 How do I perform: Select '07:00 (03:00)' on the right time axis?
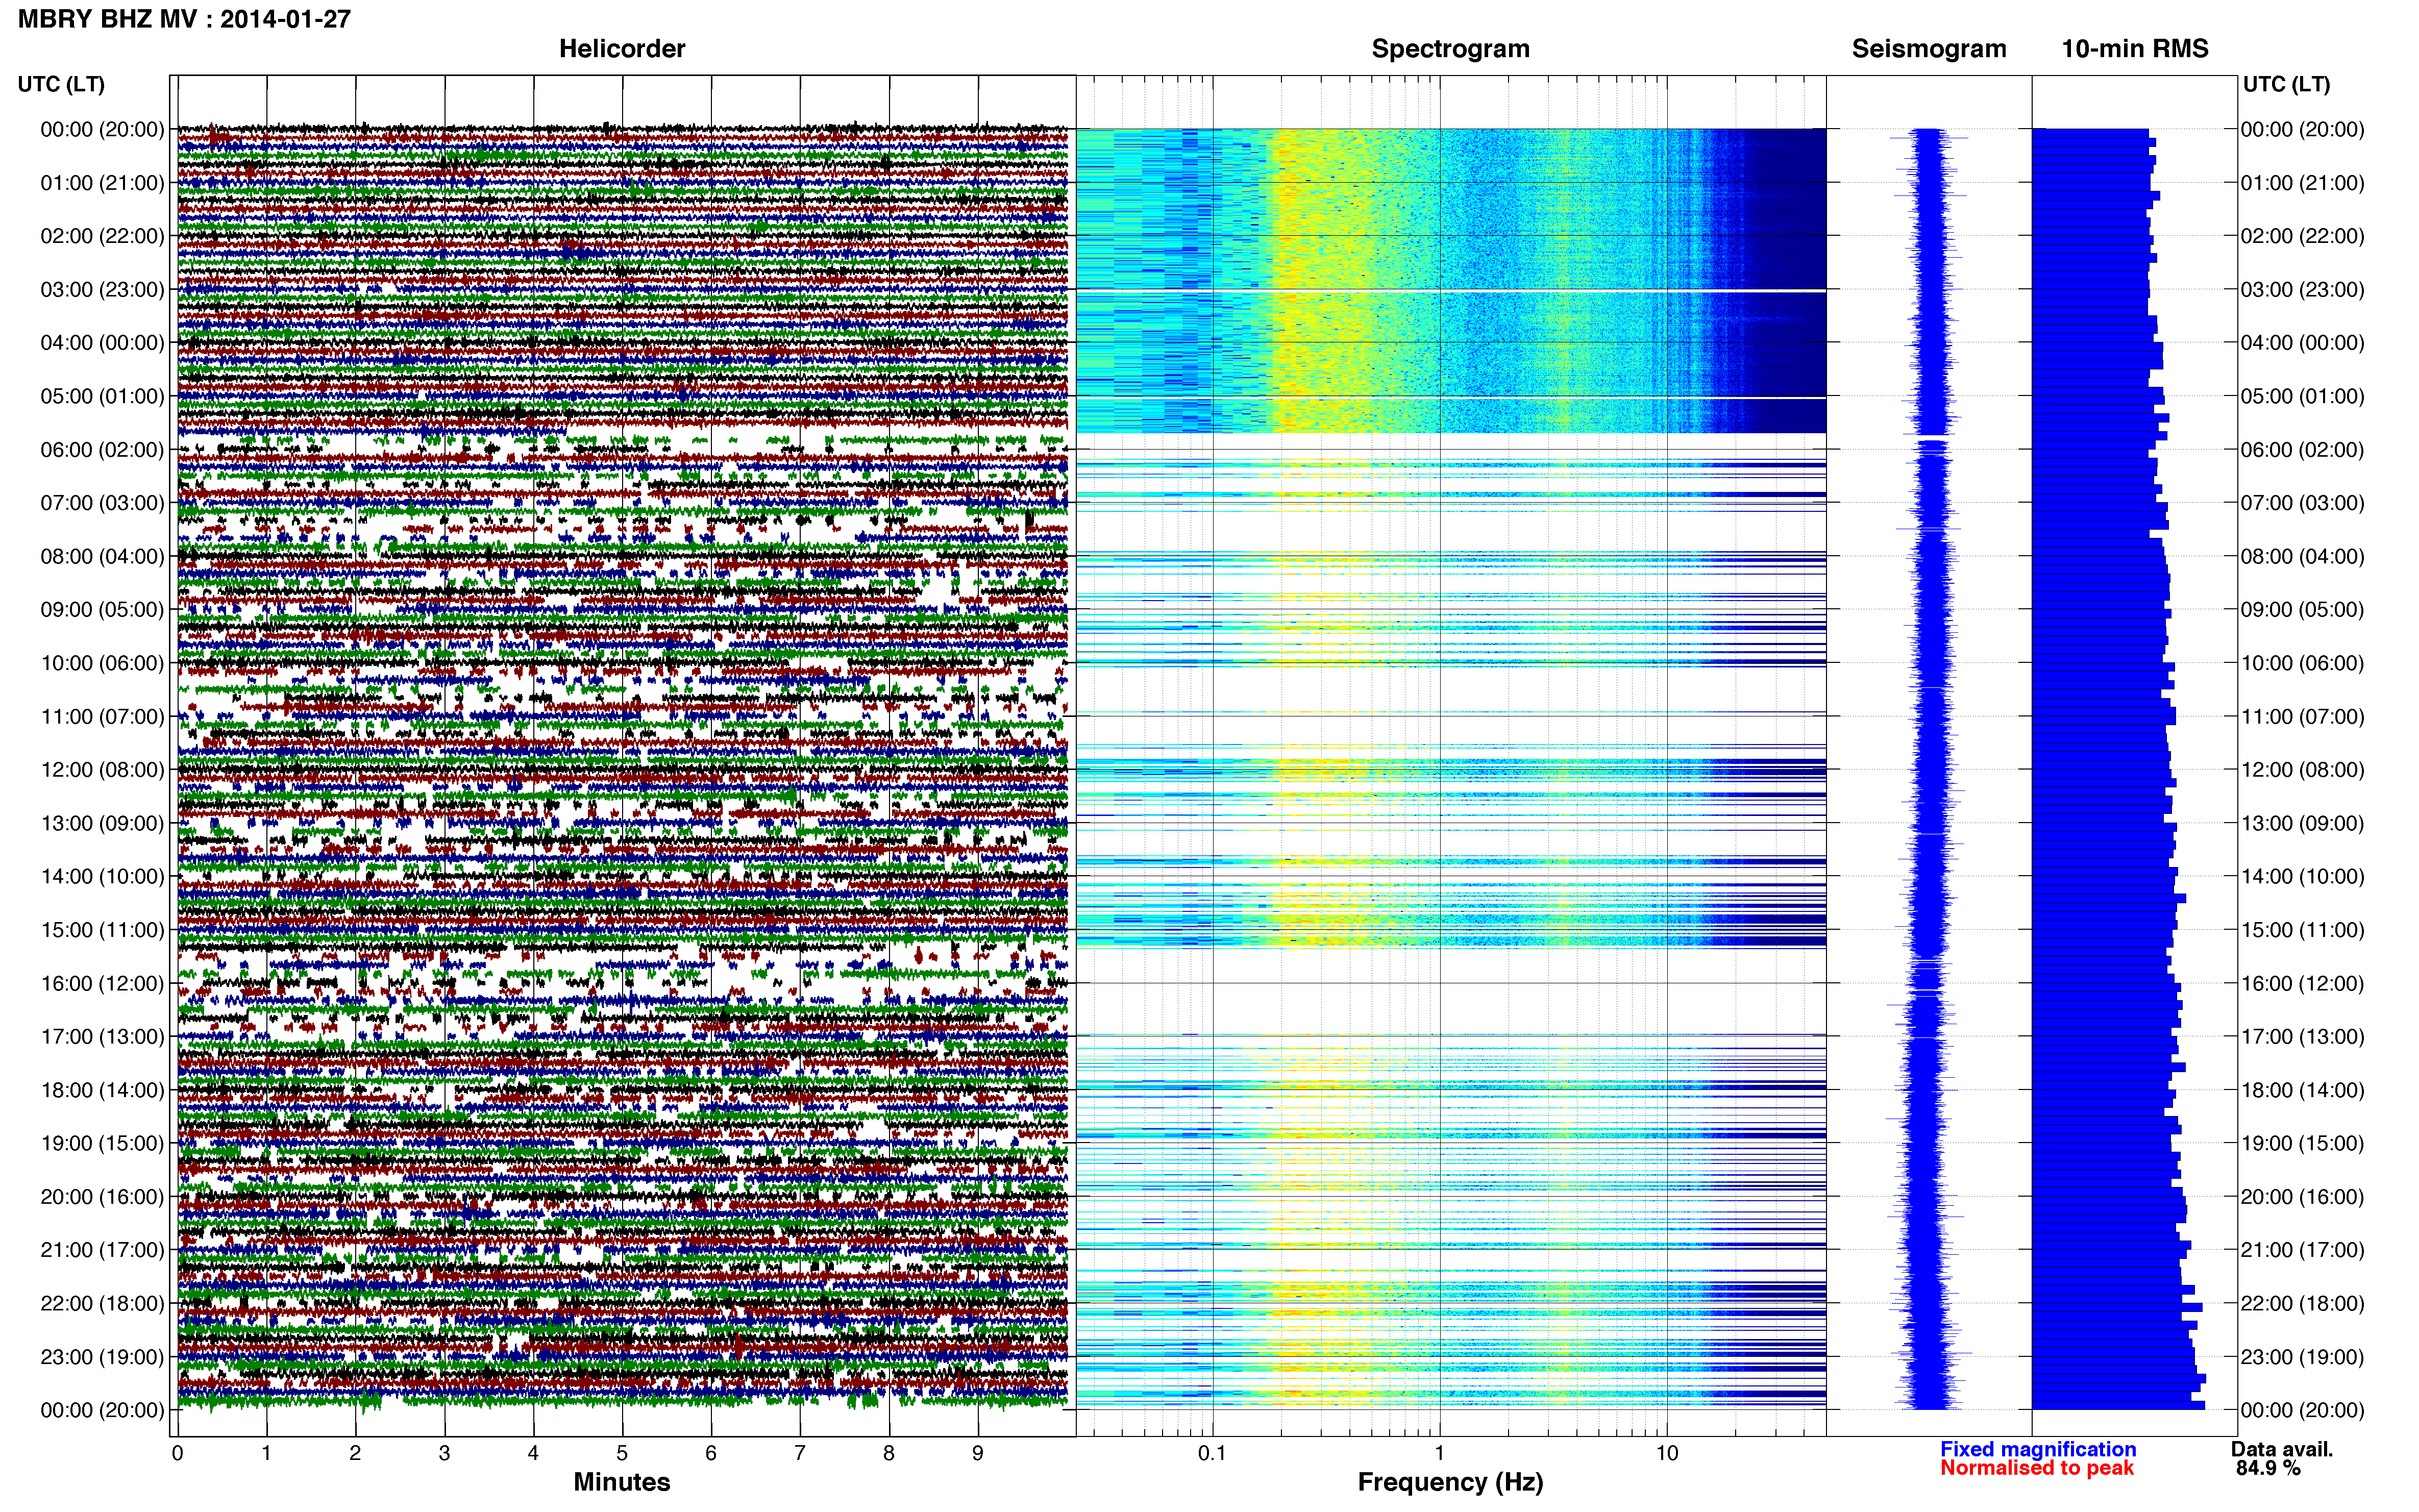pyautogui.click(x=2302, y=503)
